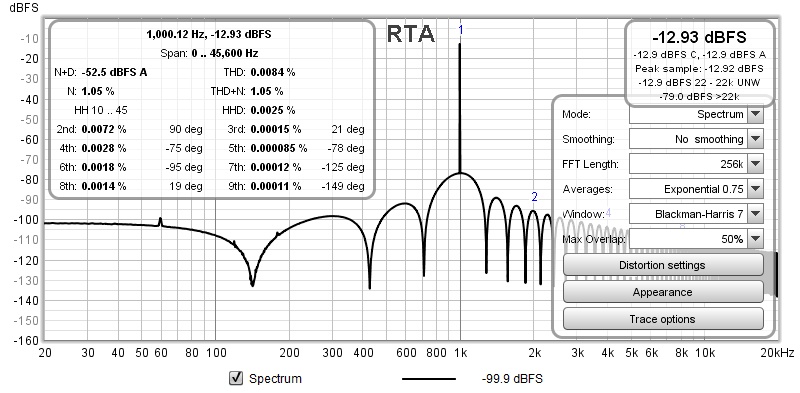Click the N: 1.05 % noise value
Image resolution: width=800 pixels, height=393 pixels.
point(98,91)
